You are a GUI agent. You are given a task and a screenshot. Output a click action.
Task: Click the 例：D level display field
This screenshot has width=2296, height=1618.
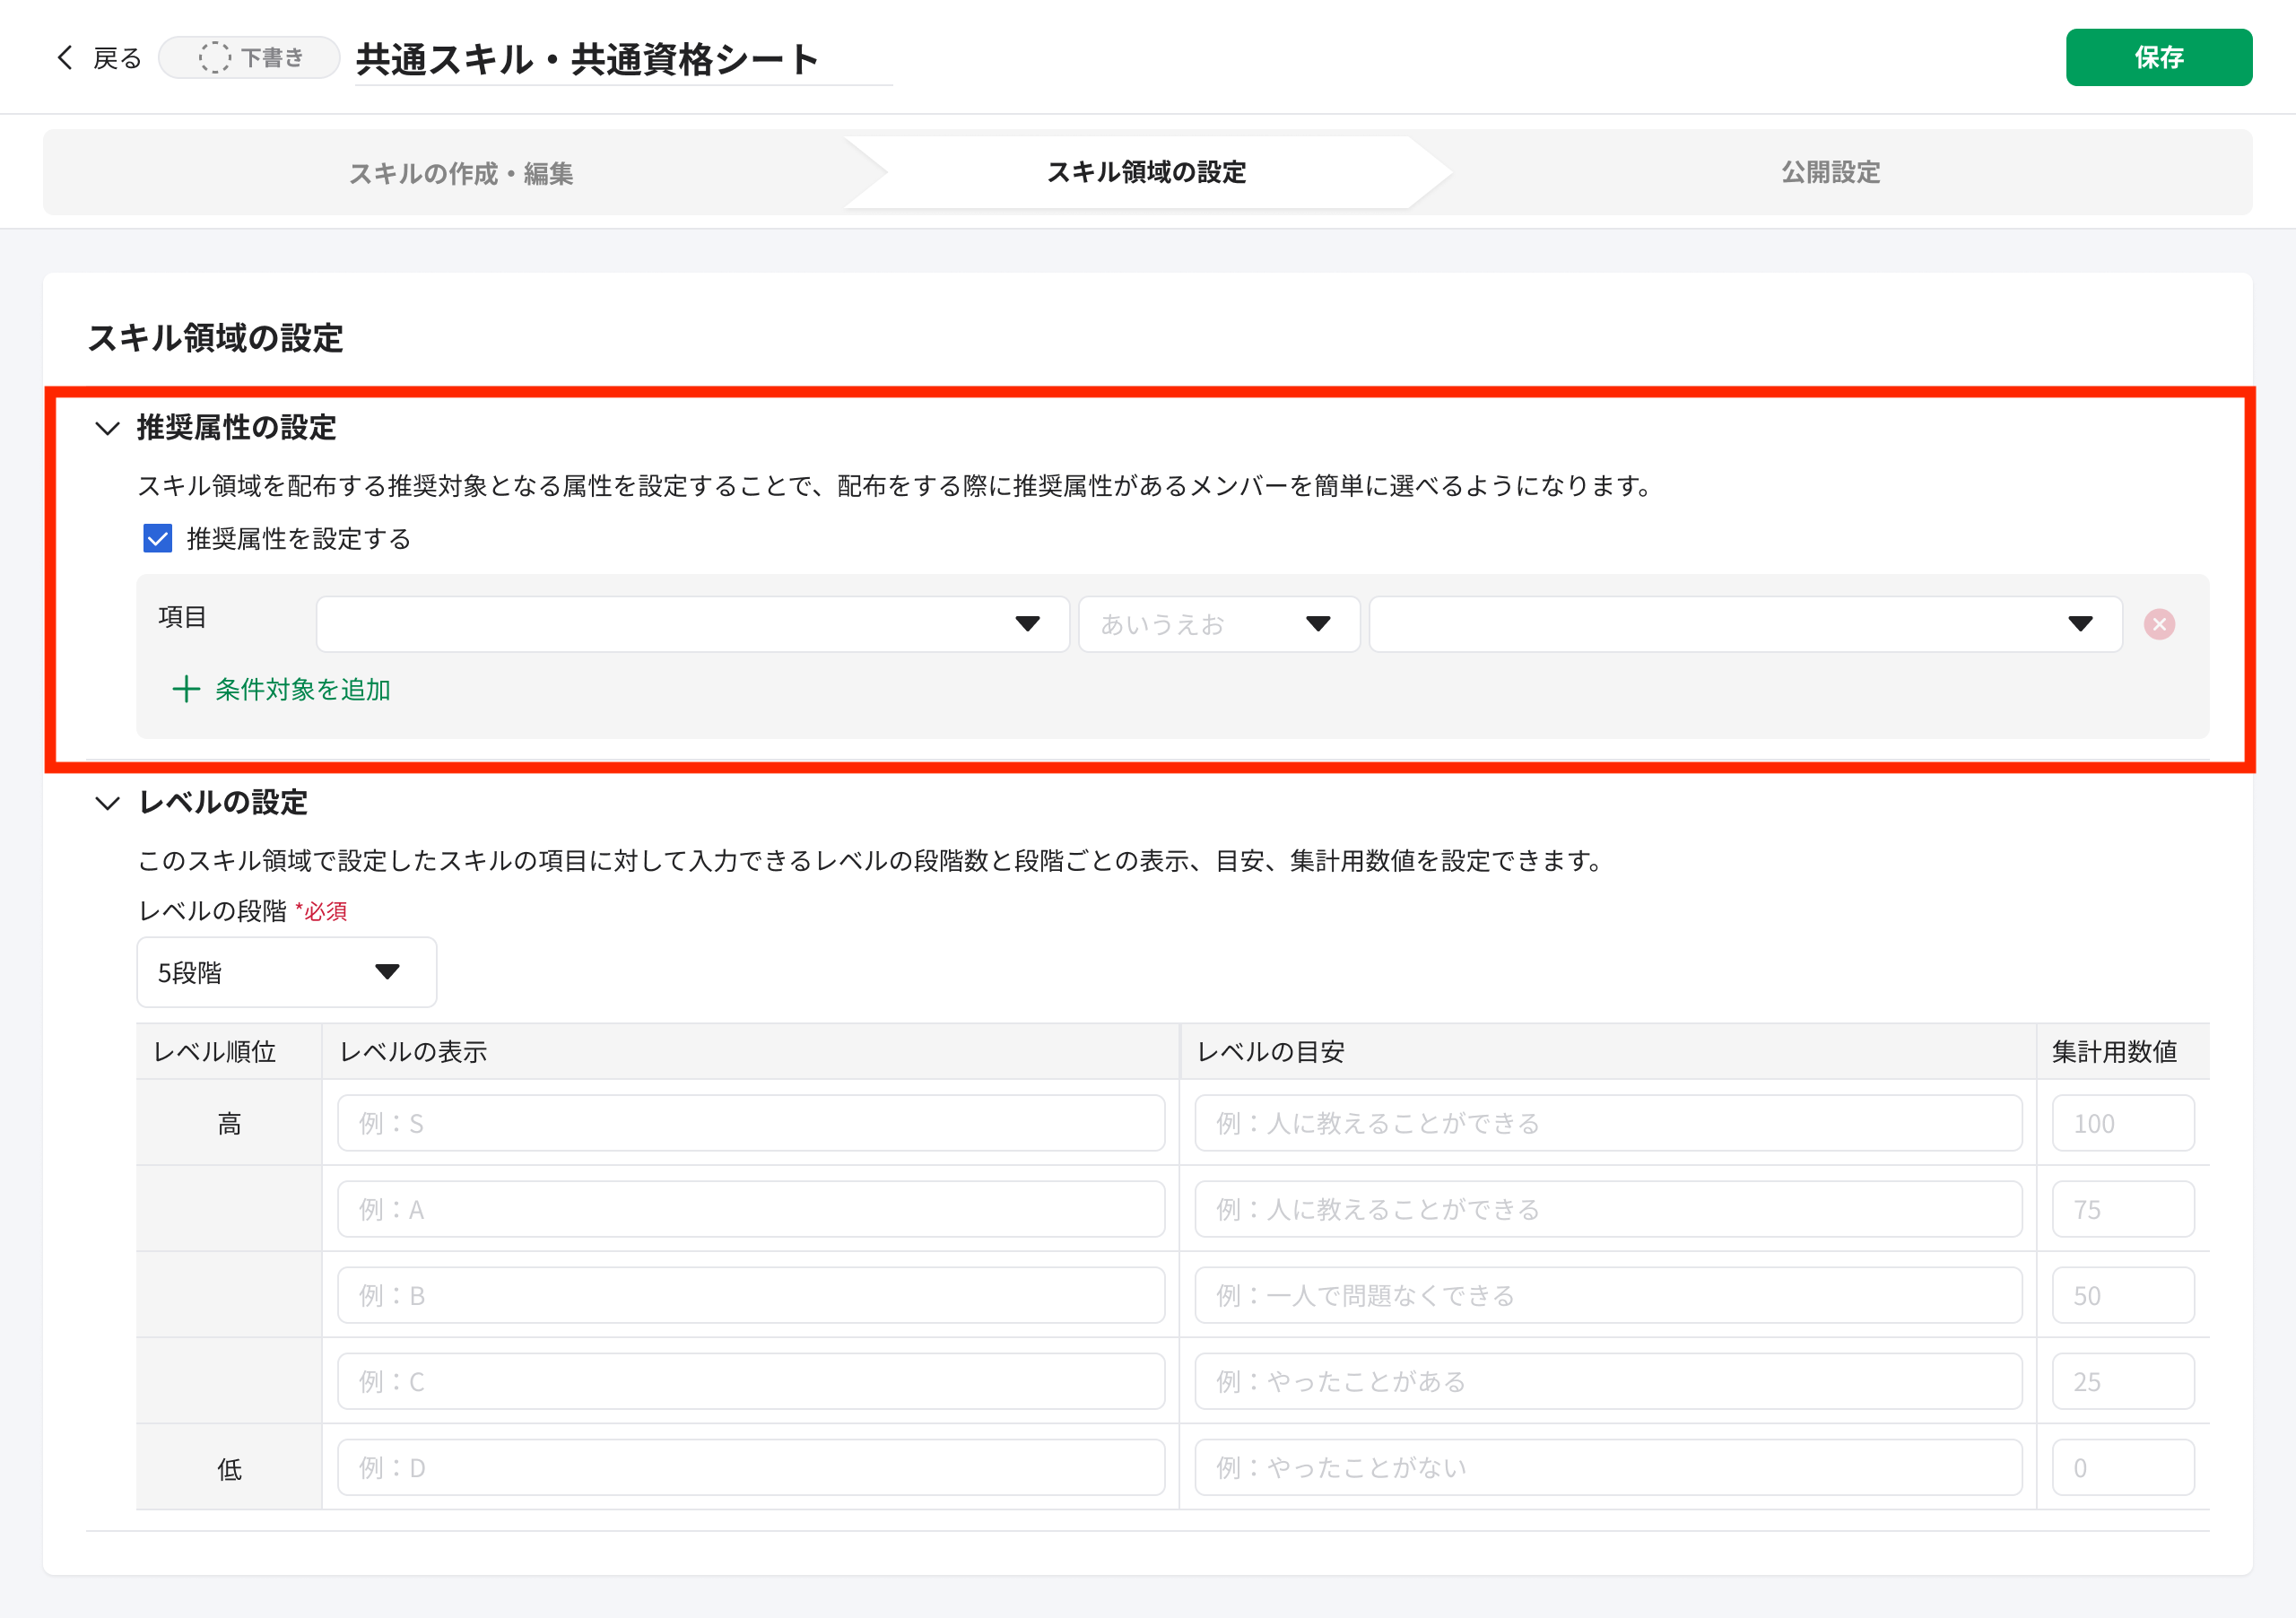(751, 1467)
